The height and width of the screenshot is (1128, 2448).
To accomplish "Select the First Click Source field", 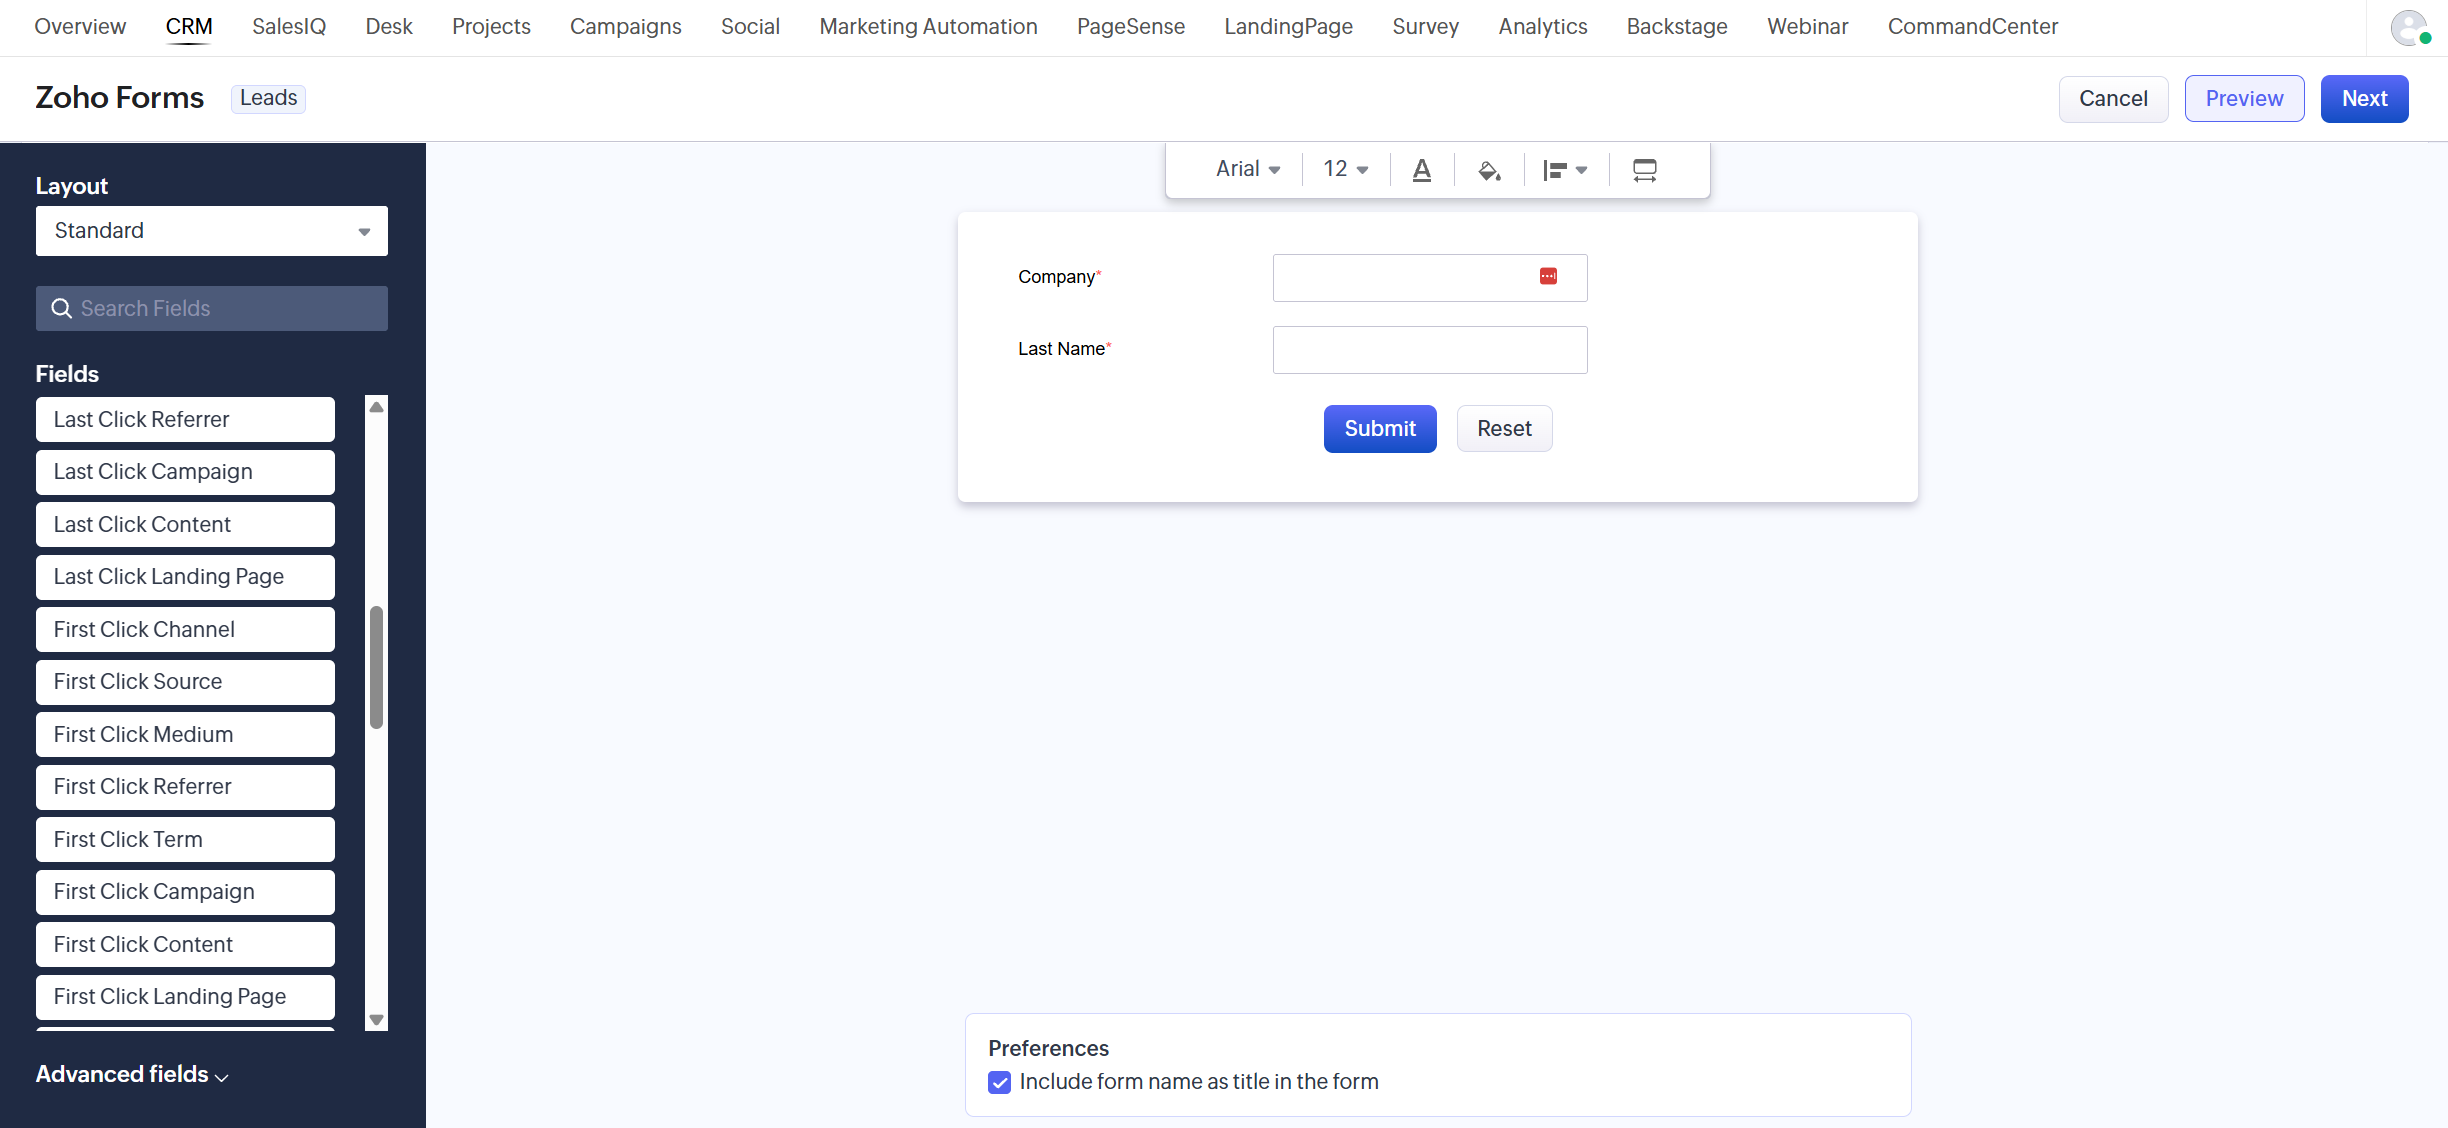I will click(x=185, y=682).
